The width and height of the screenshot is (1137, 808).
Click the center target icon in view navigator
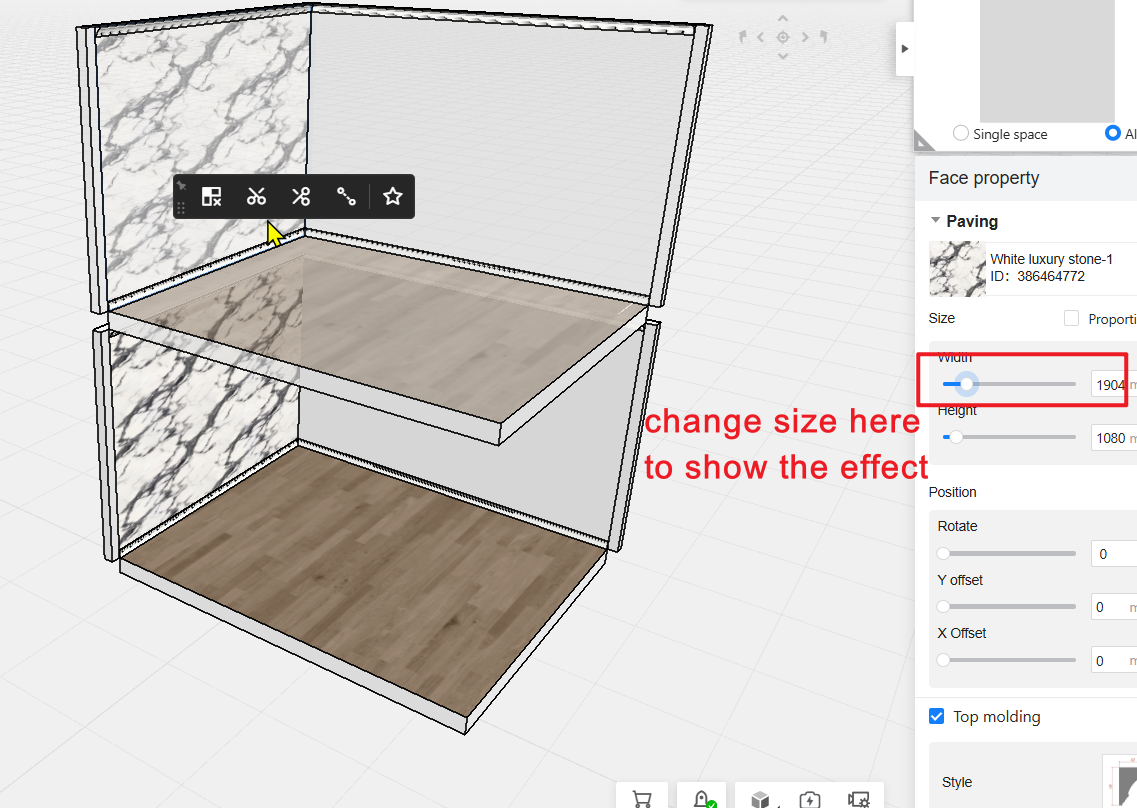click(x=783, y=37)
